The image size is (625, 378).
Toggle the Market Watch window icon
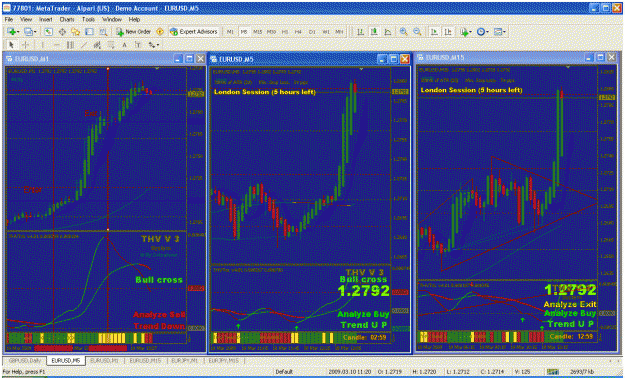pyautogui.click(x=48, y=32)
